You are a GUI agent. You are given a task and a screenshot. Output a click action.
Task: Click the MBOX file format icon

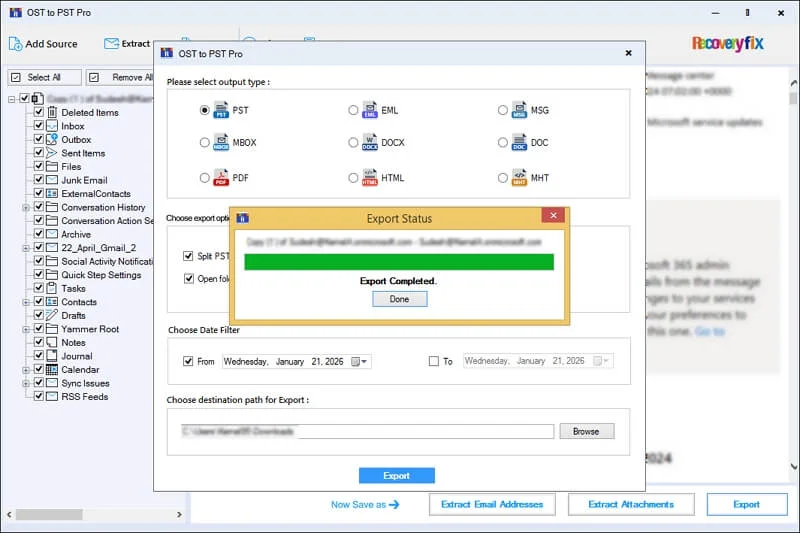tap(221, 143)
